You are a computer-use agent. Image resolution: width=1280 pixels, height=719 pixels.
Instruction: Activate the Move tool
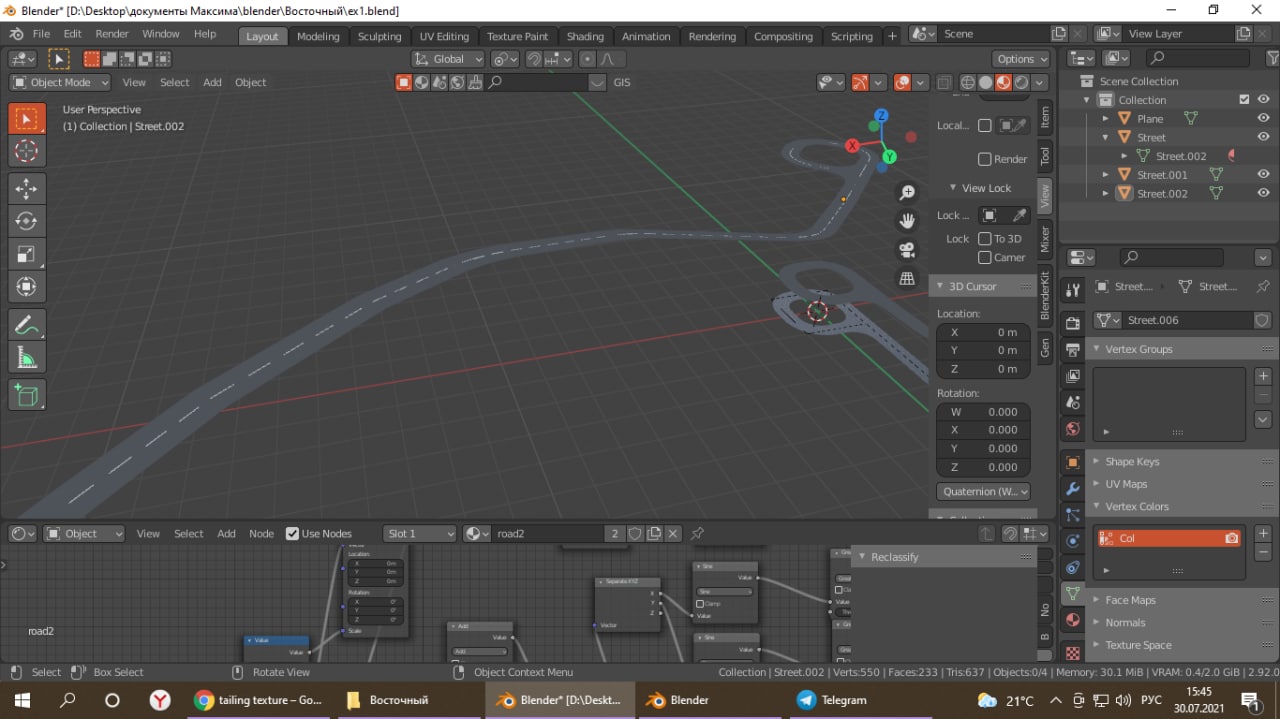[27, 189]
